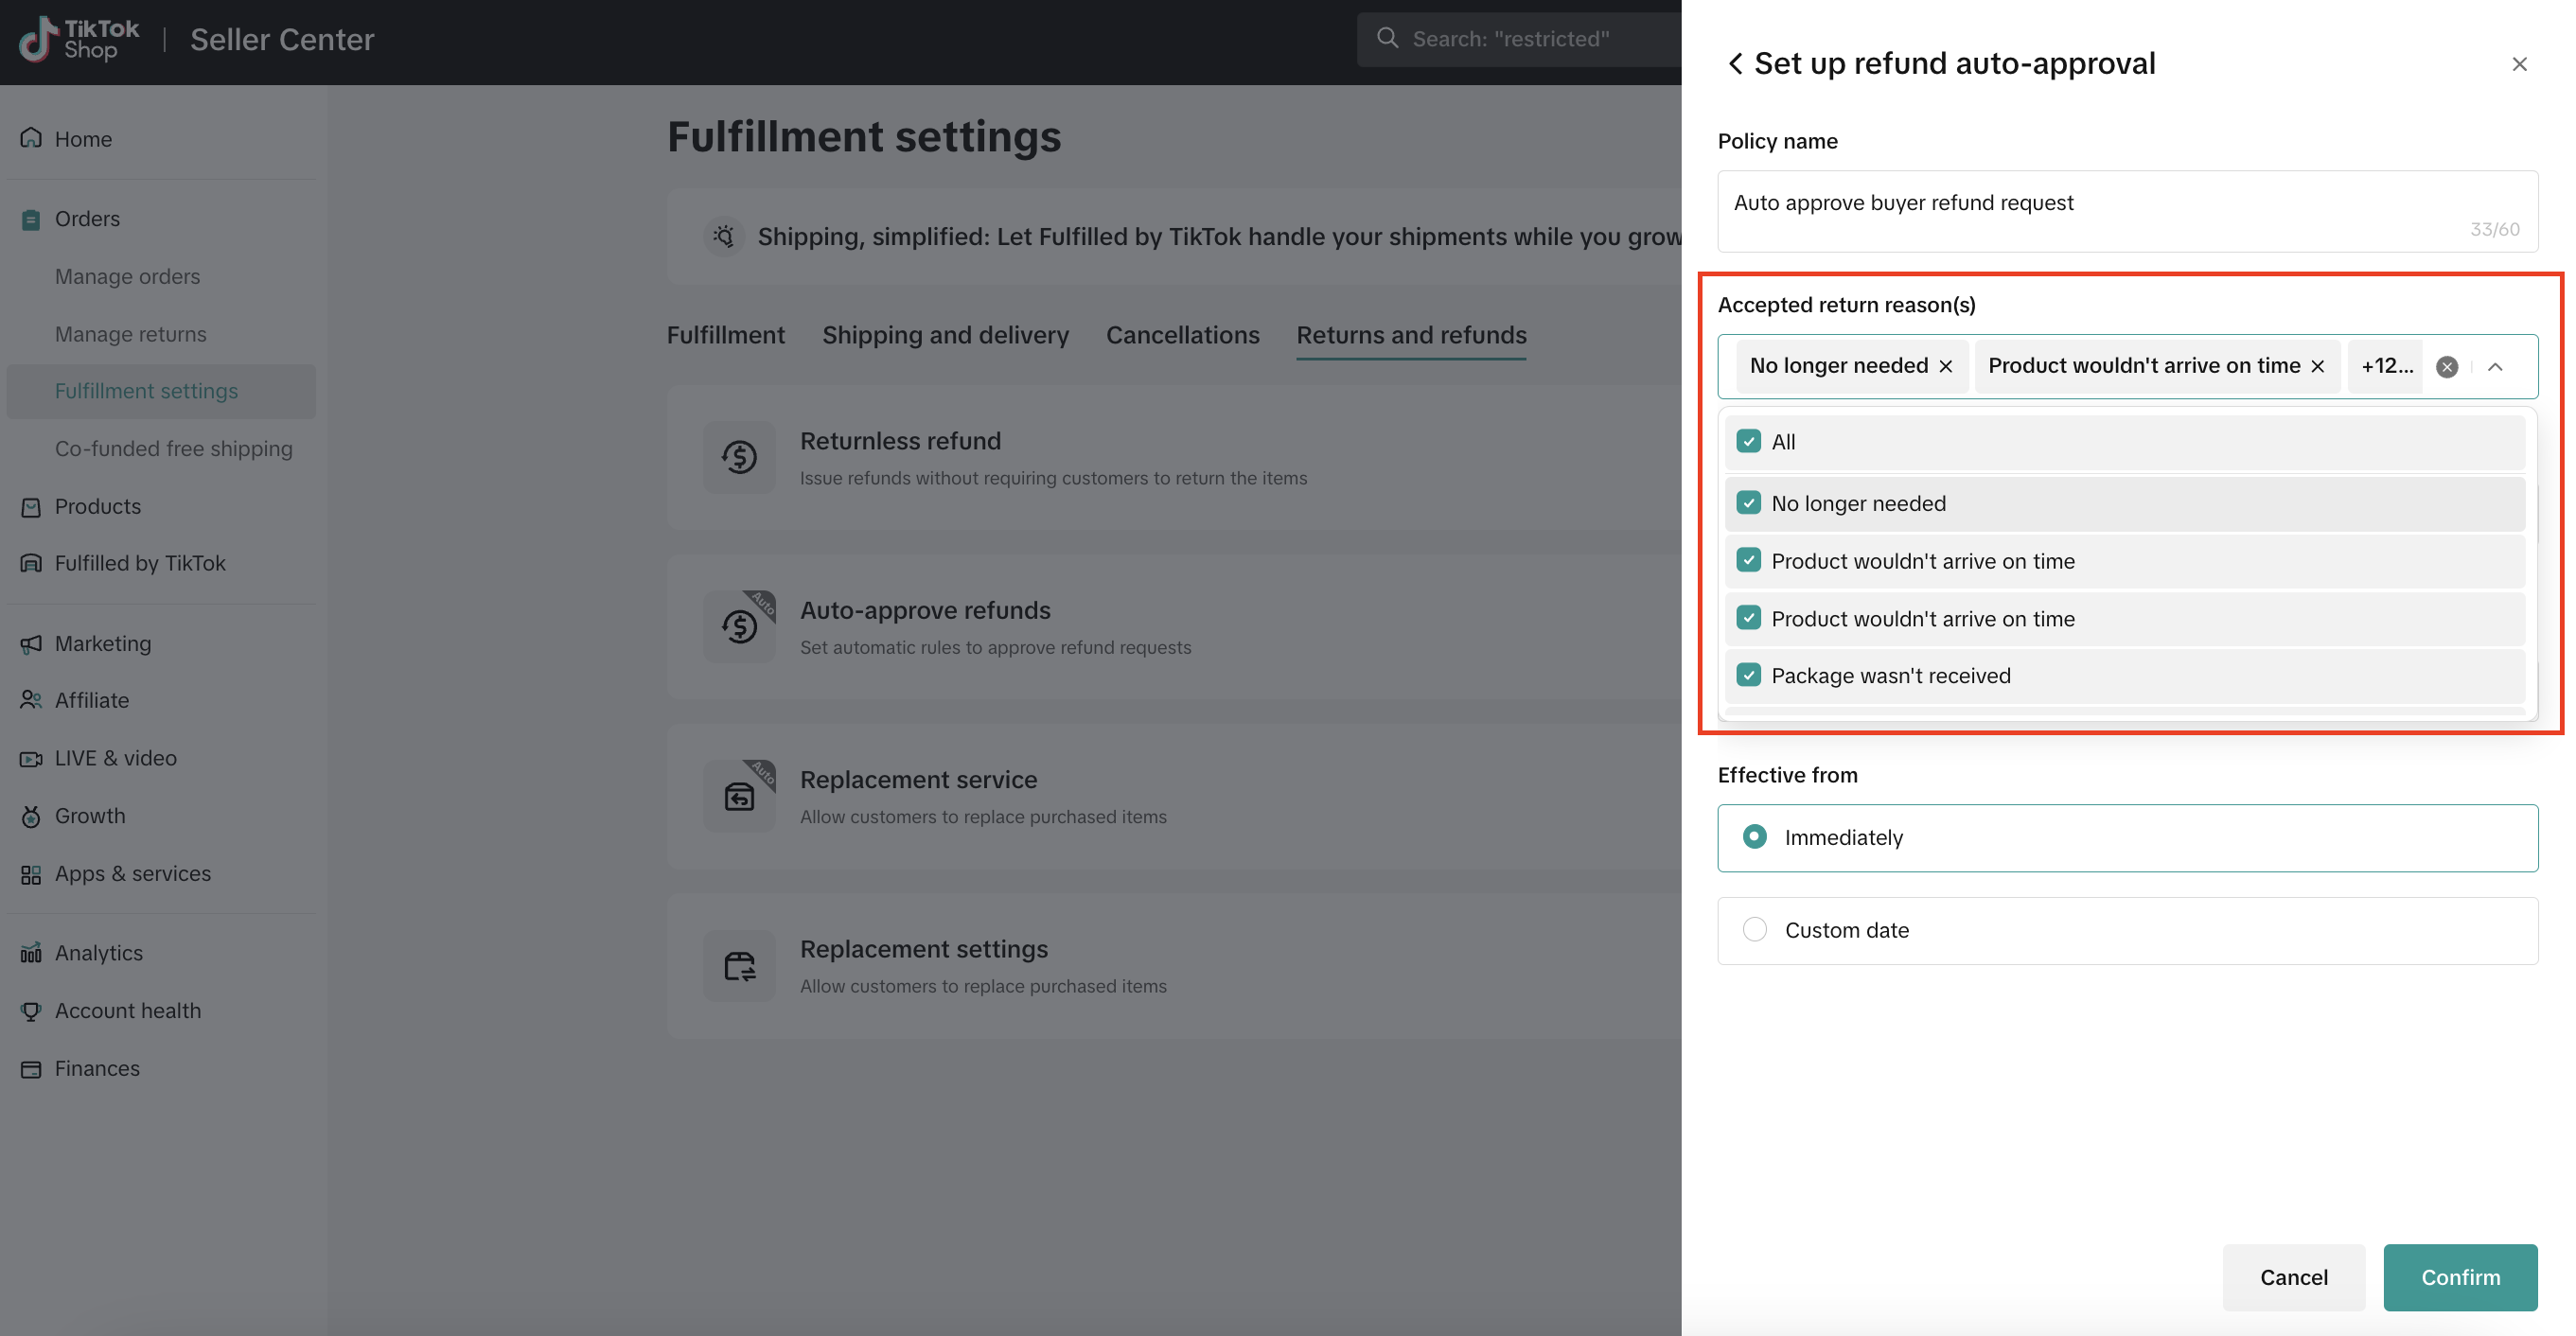Screen dimensions: 2576x1336
Task: Remove 'Product wouldn't arrive on time' tag
Action: (x=2317, y=366)
